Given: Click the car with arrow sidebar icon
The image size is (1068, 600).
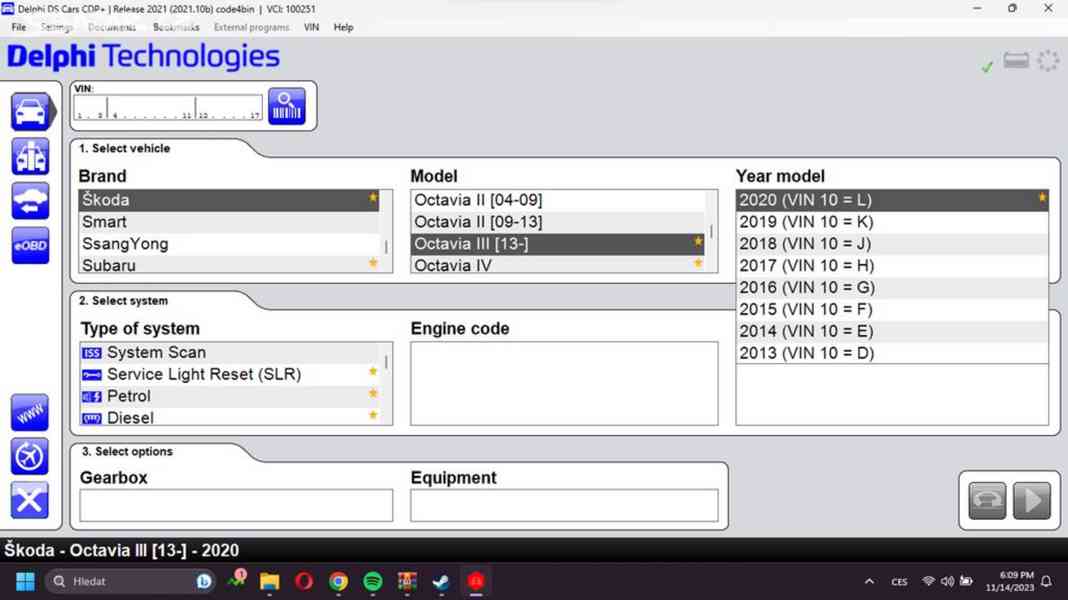Looking at the screenshot, I should click(29, 201).
